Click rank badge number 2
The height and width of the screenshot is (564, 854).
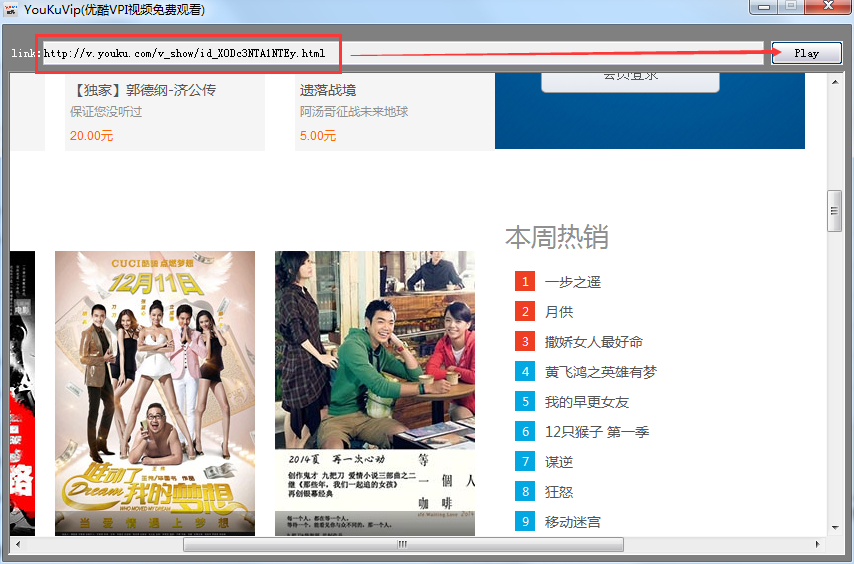[525, 311]
